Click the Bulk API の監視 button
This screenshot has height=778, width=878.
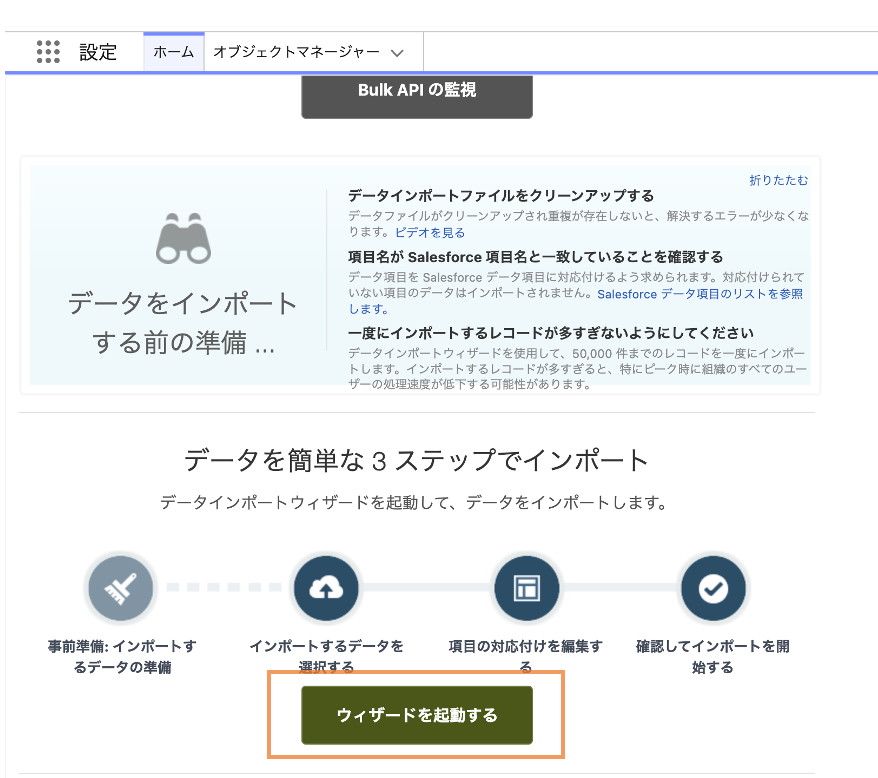pos(417,94)
